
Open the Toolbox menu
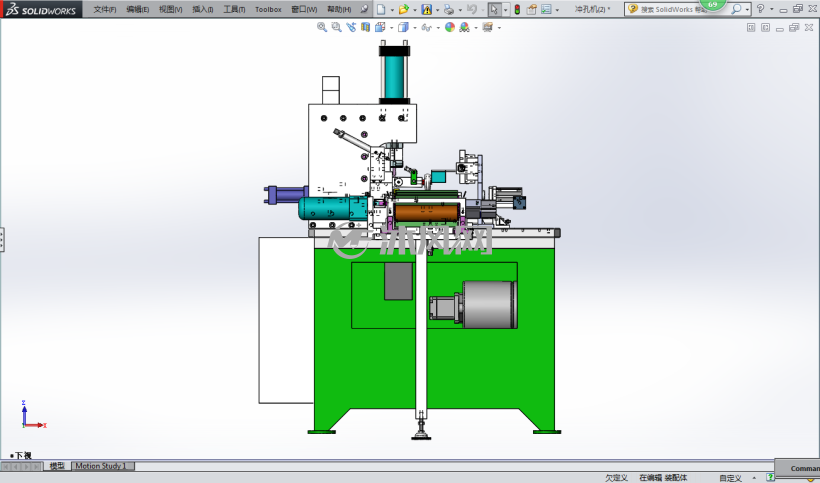point(268,9)
